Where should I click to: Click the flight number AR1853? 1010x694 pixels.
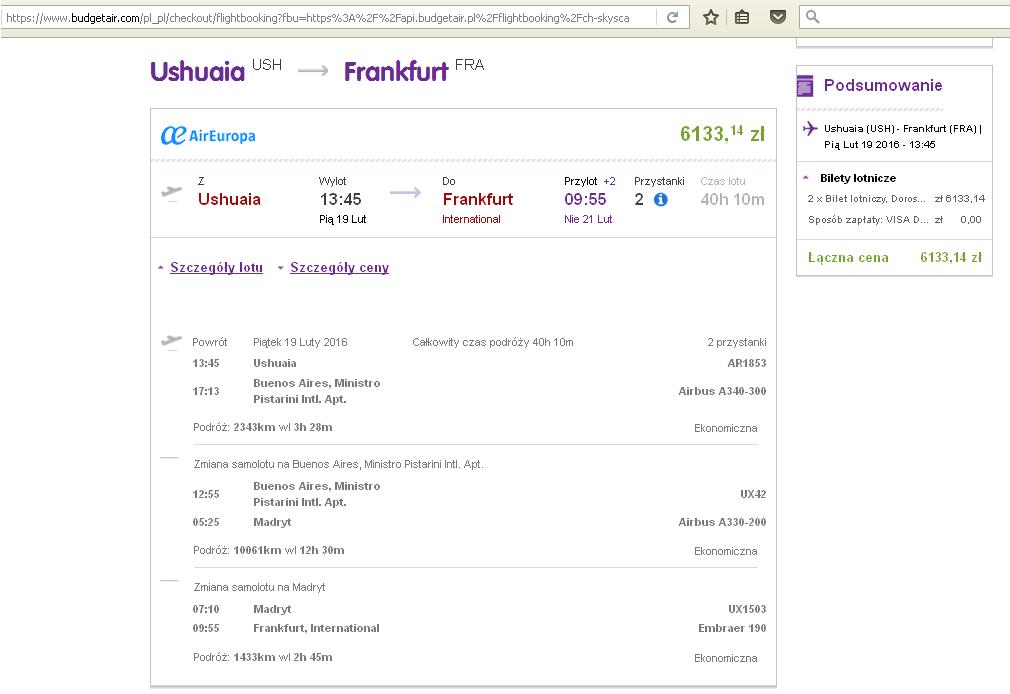(747, 363)
